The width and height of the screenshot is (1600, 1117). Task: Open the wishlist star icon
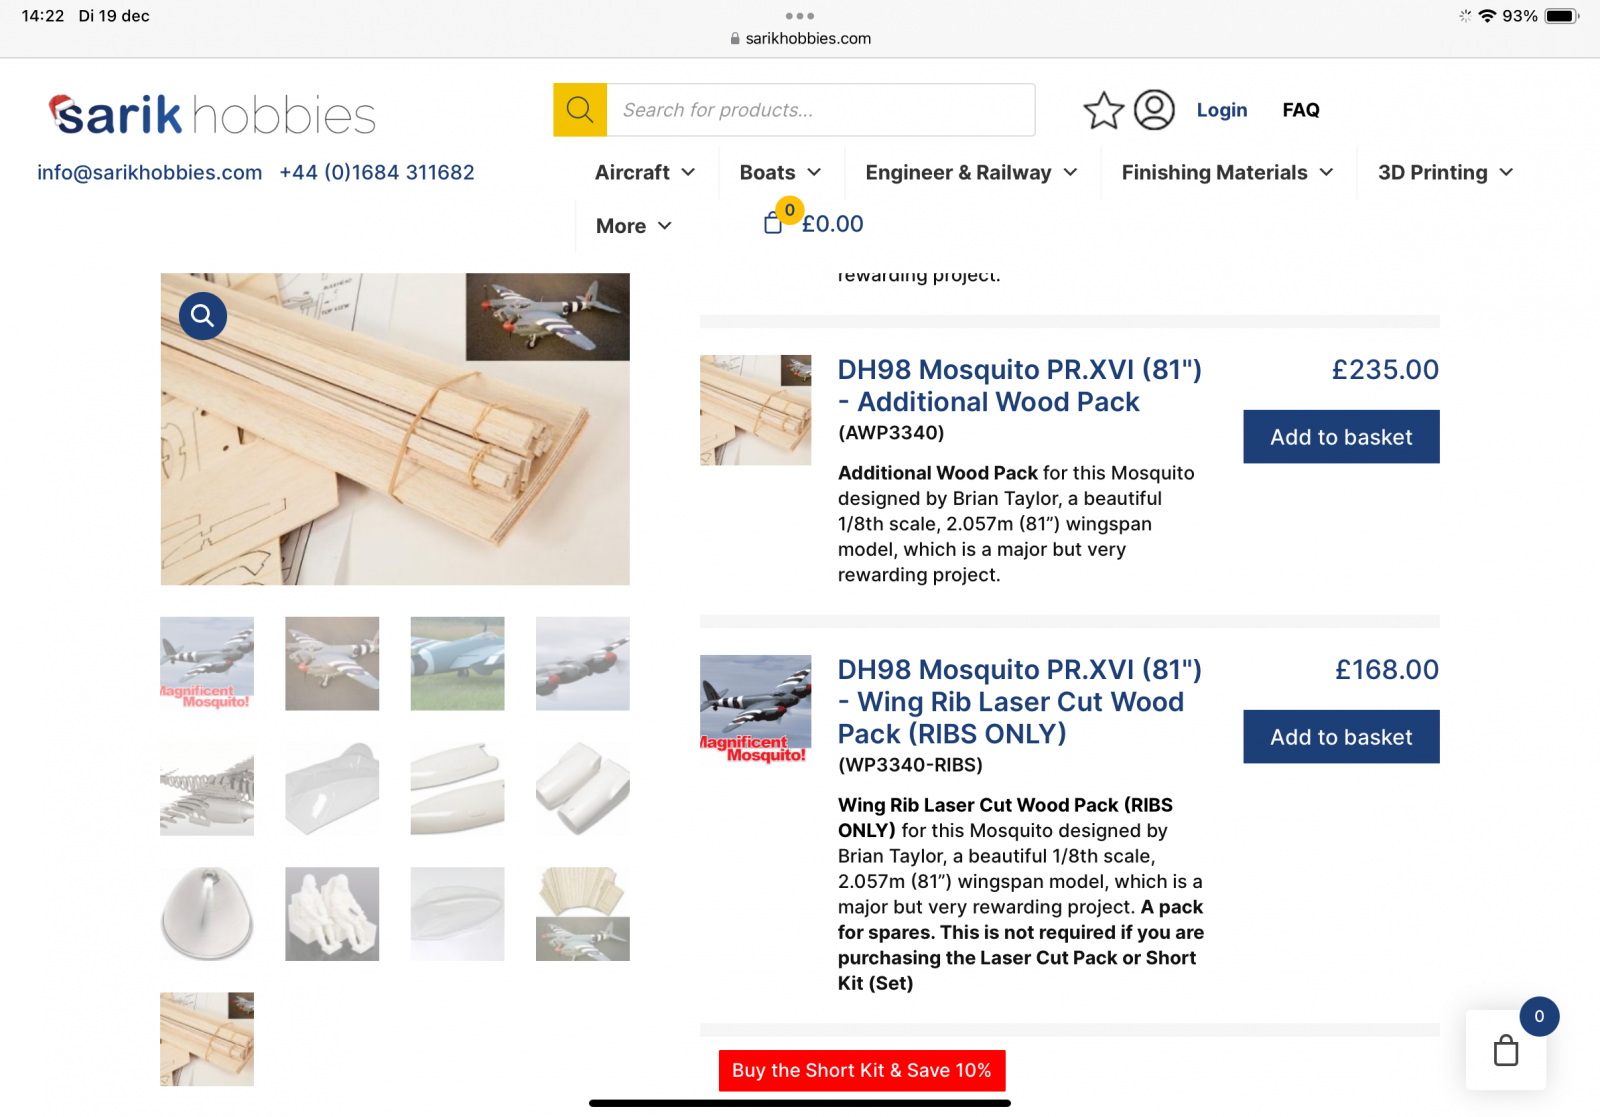coord(1104,110)
